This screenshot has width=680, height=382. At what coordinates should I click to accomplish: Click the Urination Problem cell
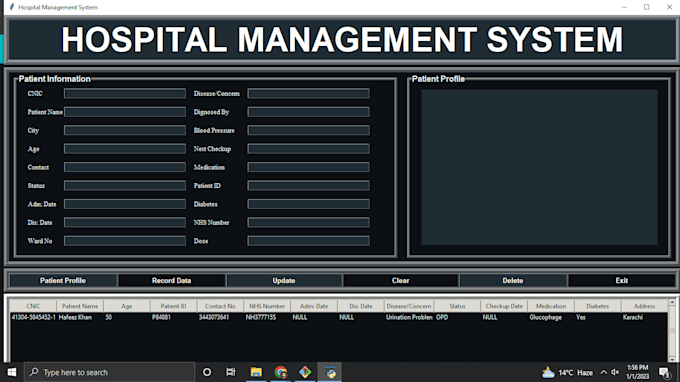(x=409, y=317)
